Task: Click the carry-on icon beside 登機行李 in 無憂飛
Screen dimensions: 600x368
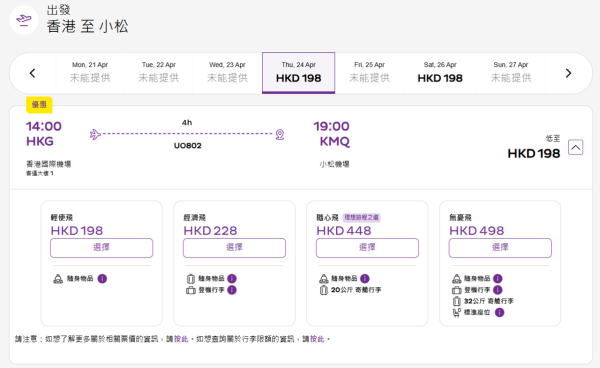Action: pos(457,290)
